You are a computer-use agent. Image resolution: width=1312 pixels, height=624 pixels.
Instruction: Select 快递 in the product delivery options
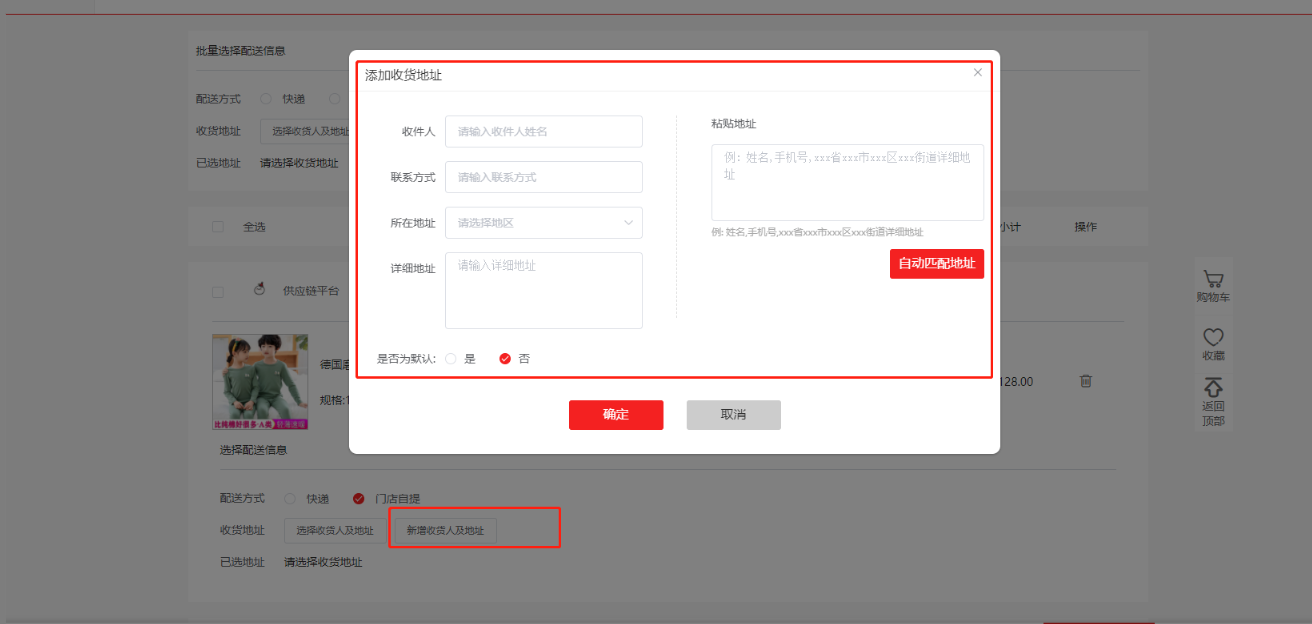click(x=290, y=498)
